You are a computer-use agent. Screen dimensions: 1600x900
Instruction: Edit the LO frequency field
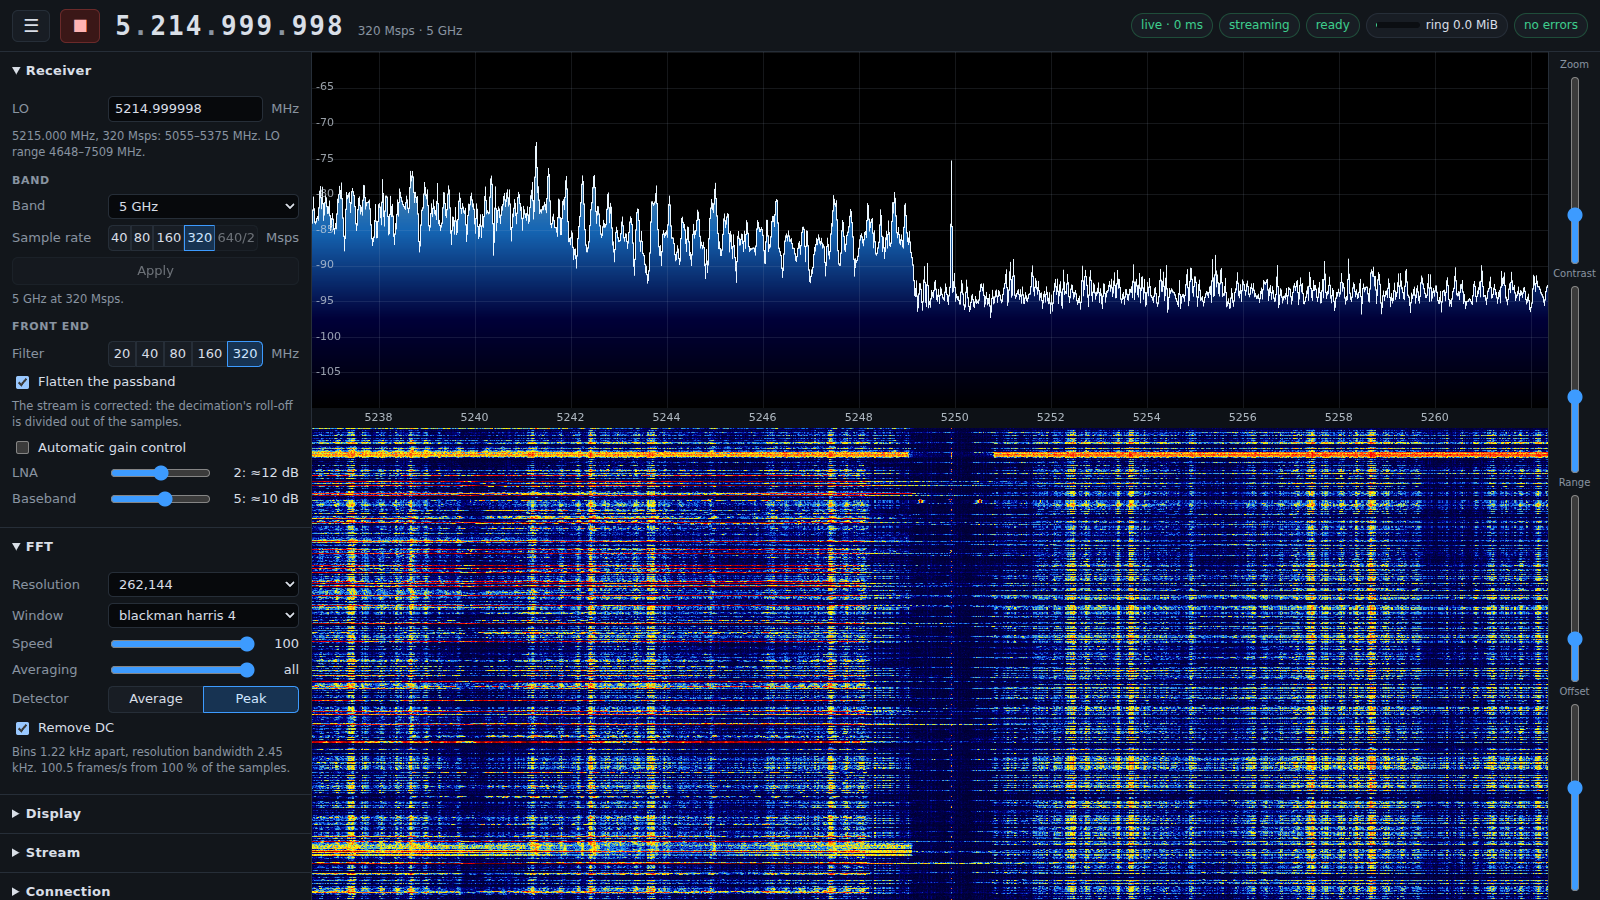tap(185, 108)
